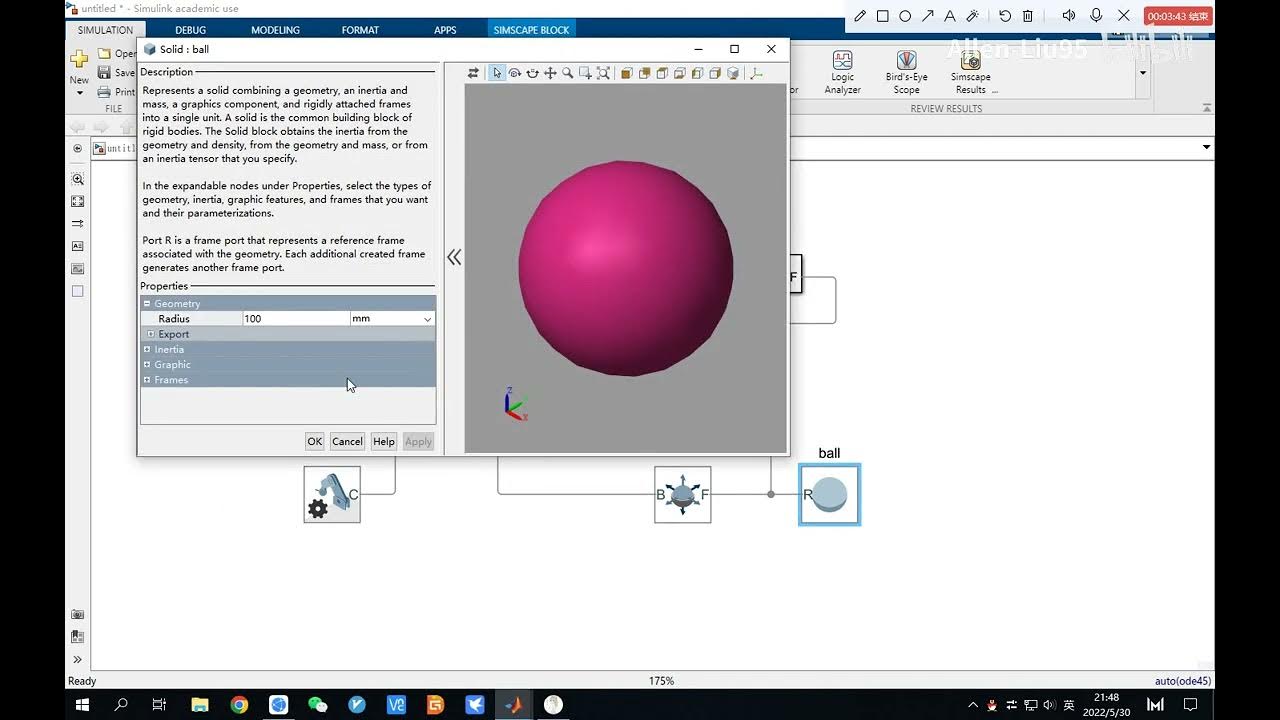Open the MODELING tab
1280x720 pixels.
click(275, 30)
